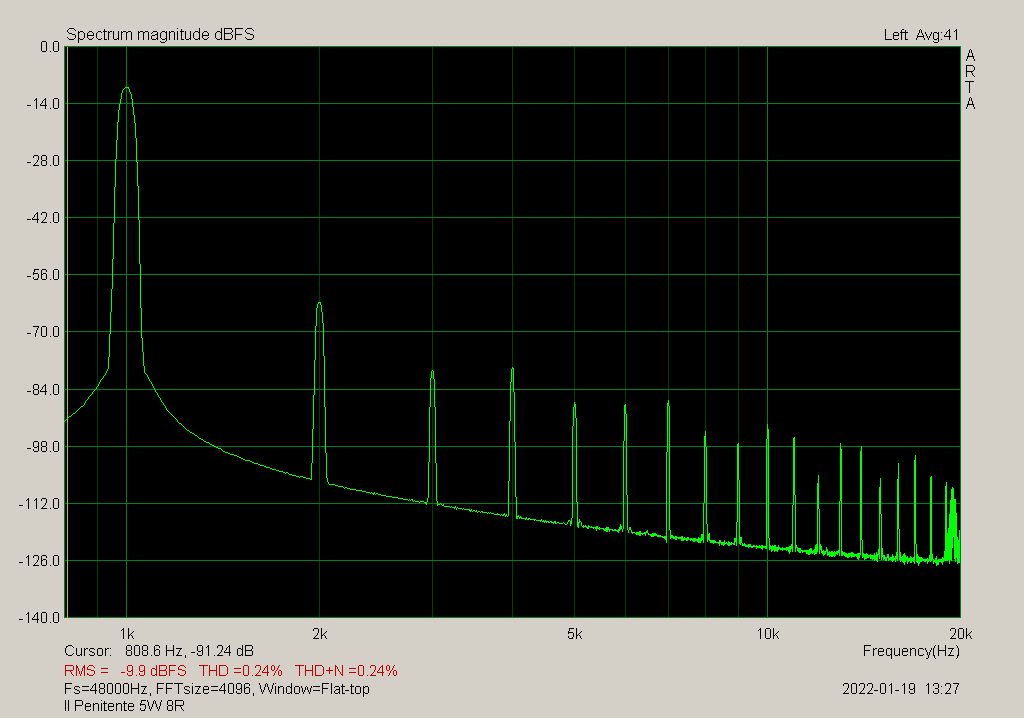Click the "THD+N =0.24%" readout

pyautogui.click(x=346, y=671)
